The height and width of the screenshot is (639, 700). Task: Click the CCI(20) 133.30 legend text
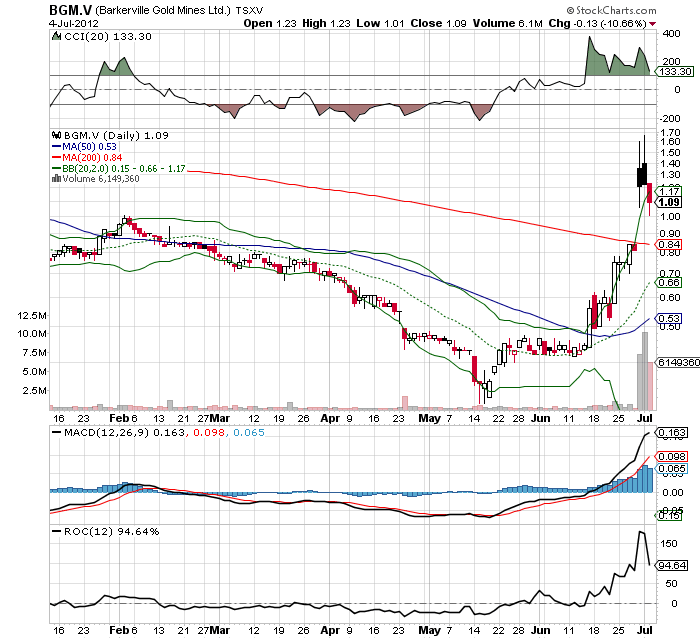(108, 37)
